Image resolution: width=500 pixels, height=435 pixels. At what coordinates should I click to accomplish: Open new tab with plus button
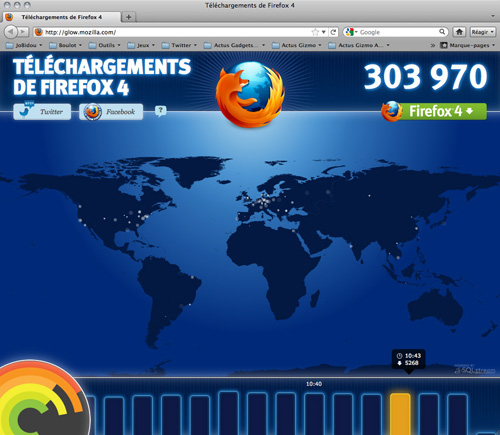click(x=128, y=17)
